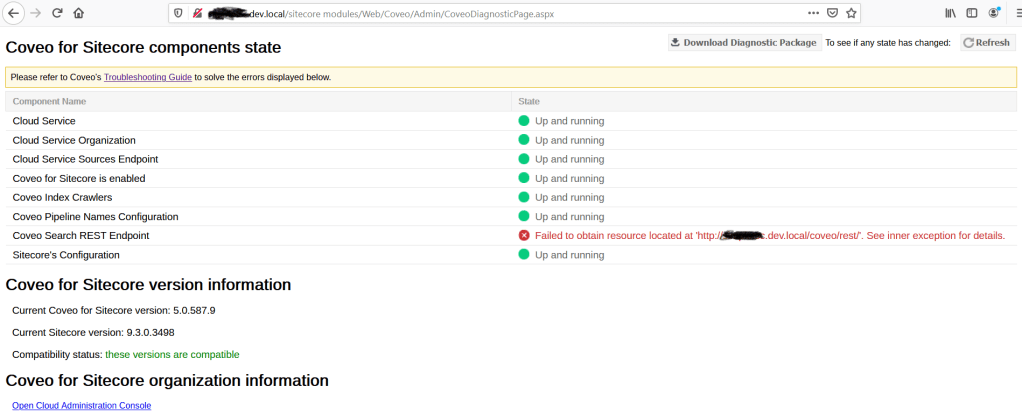
Task: Click green status dot for Coveo is enabled
Action: point(524,177)
